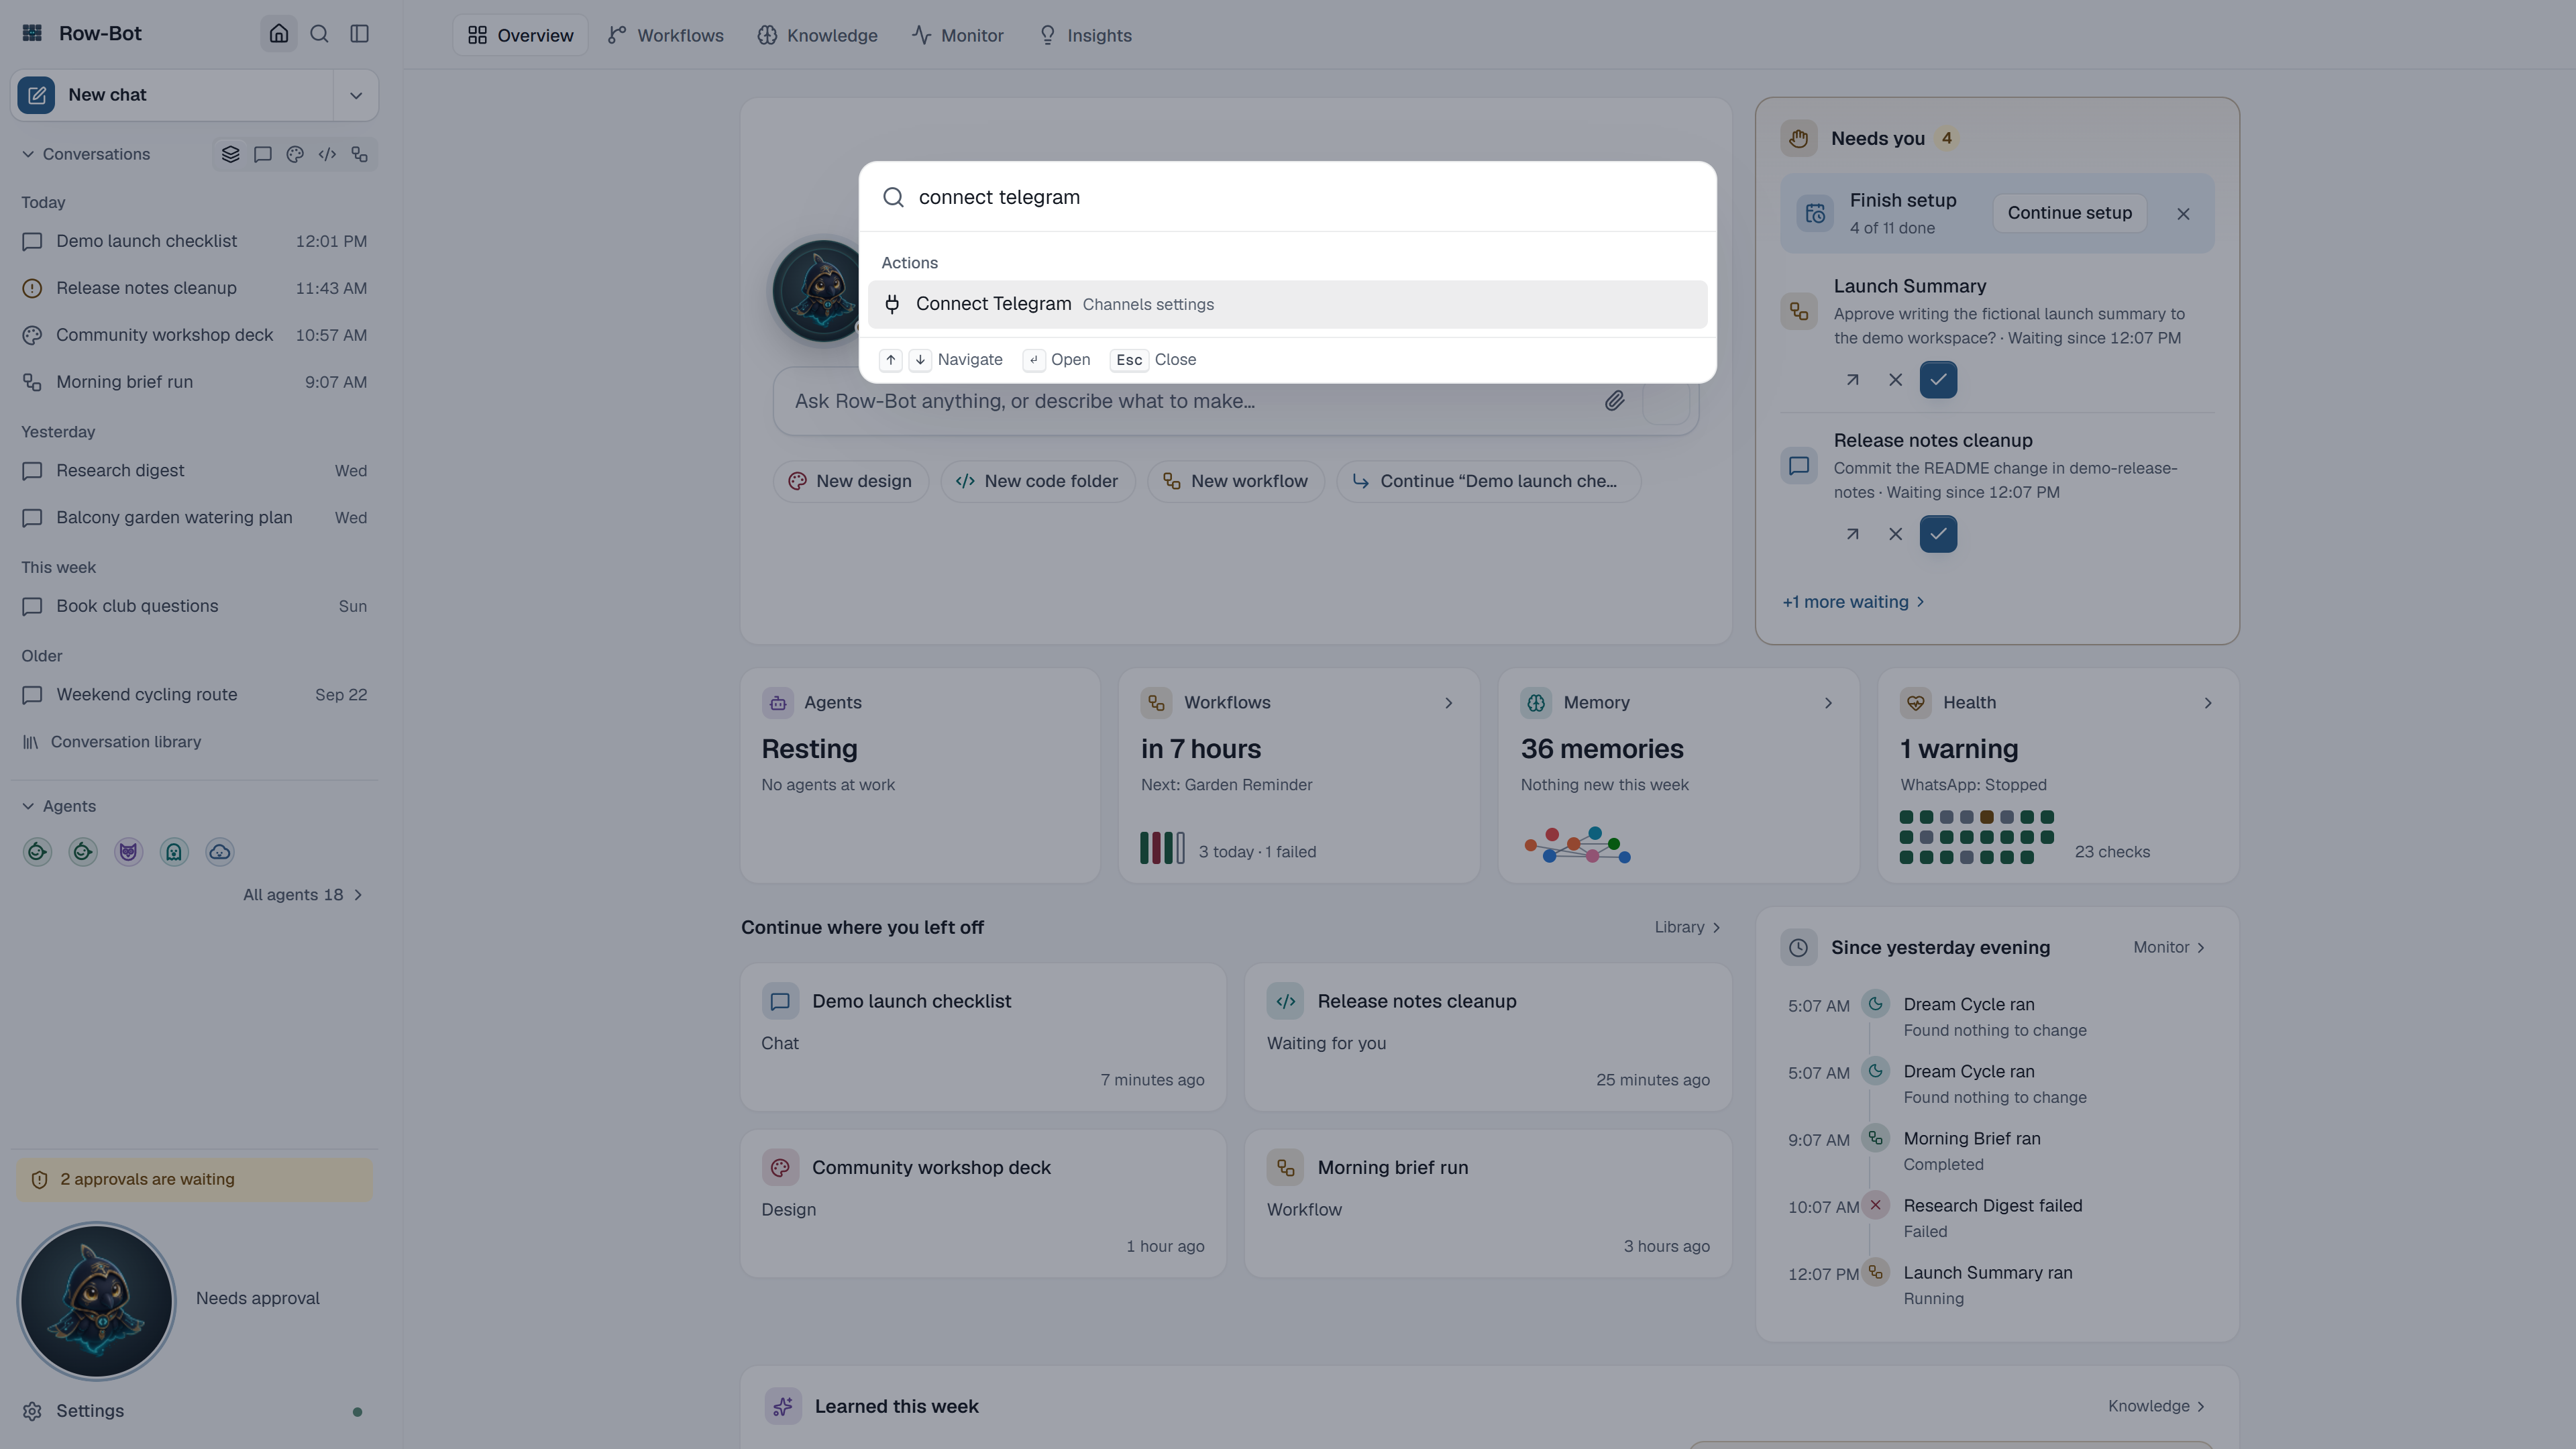
Task: Collapse the Agents section in sidebar
Action: click(59, 806)
